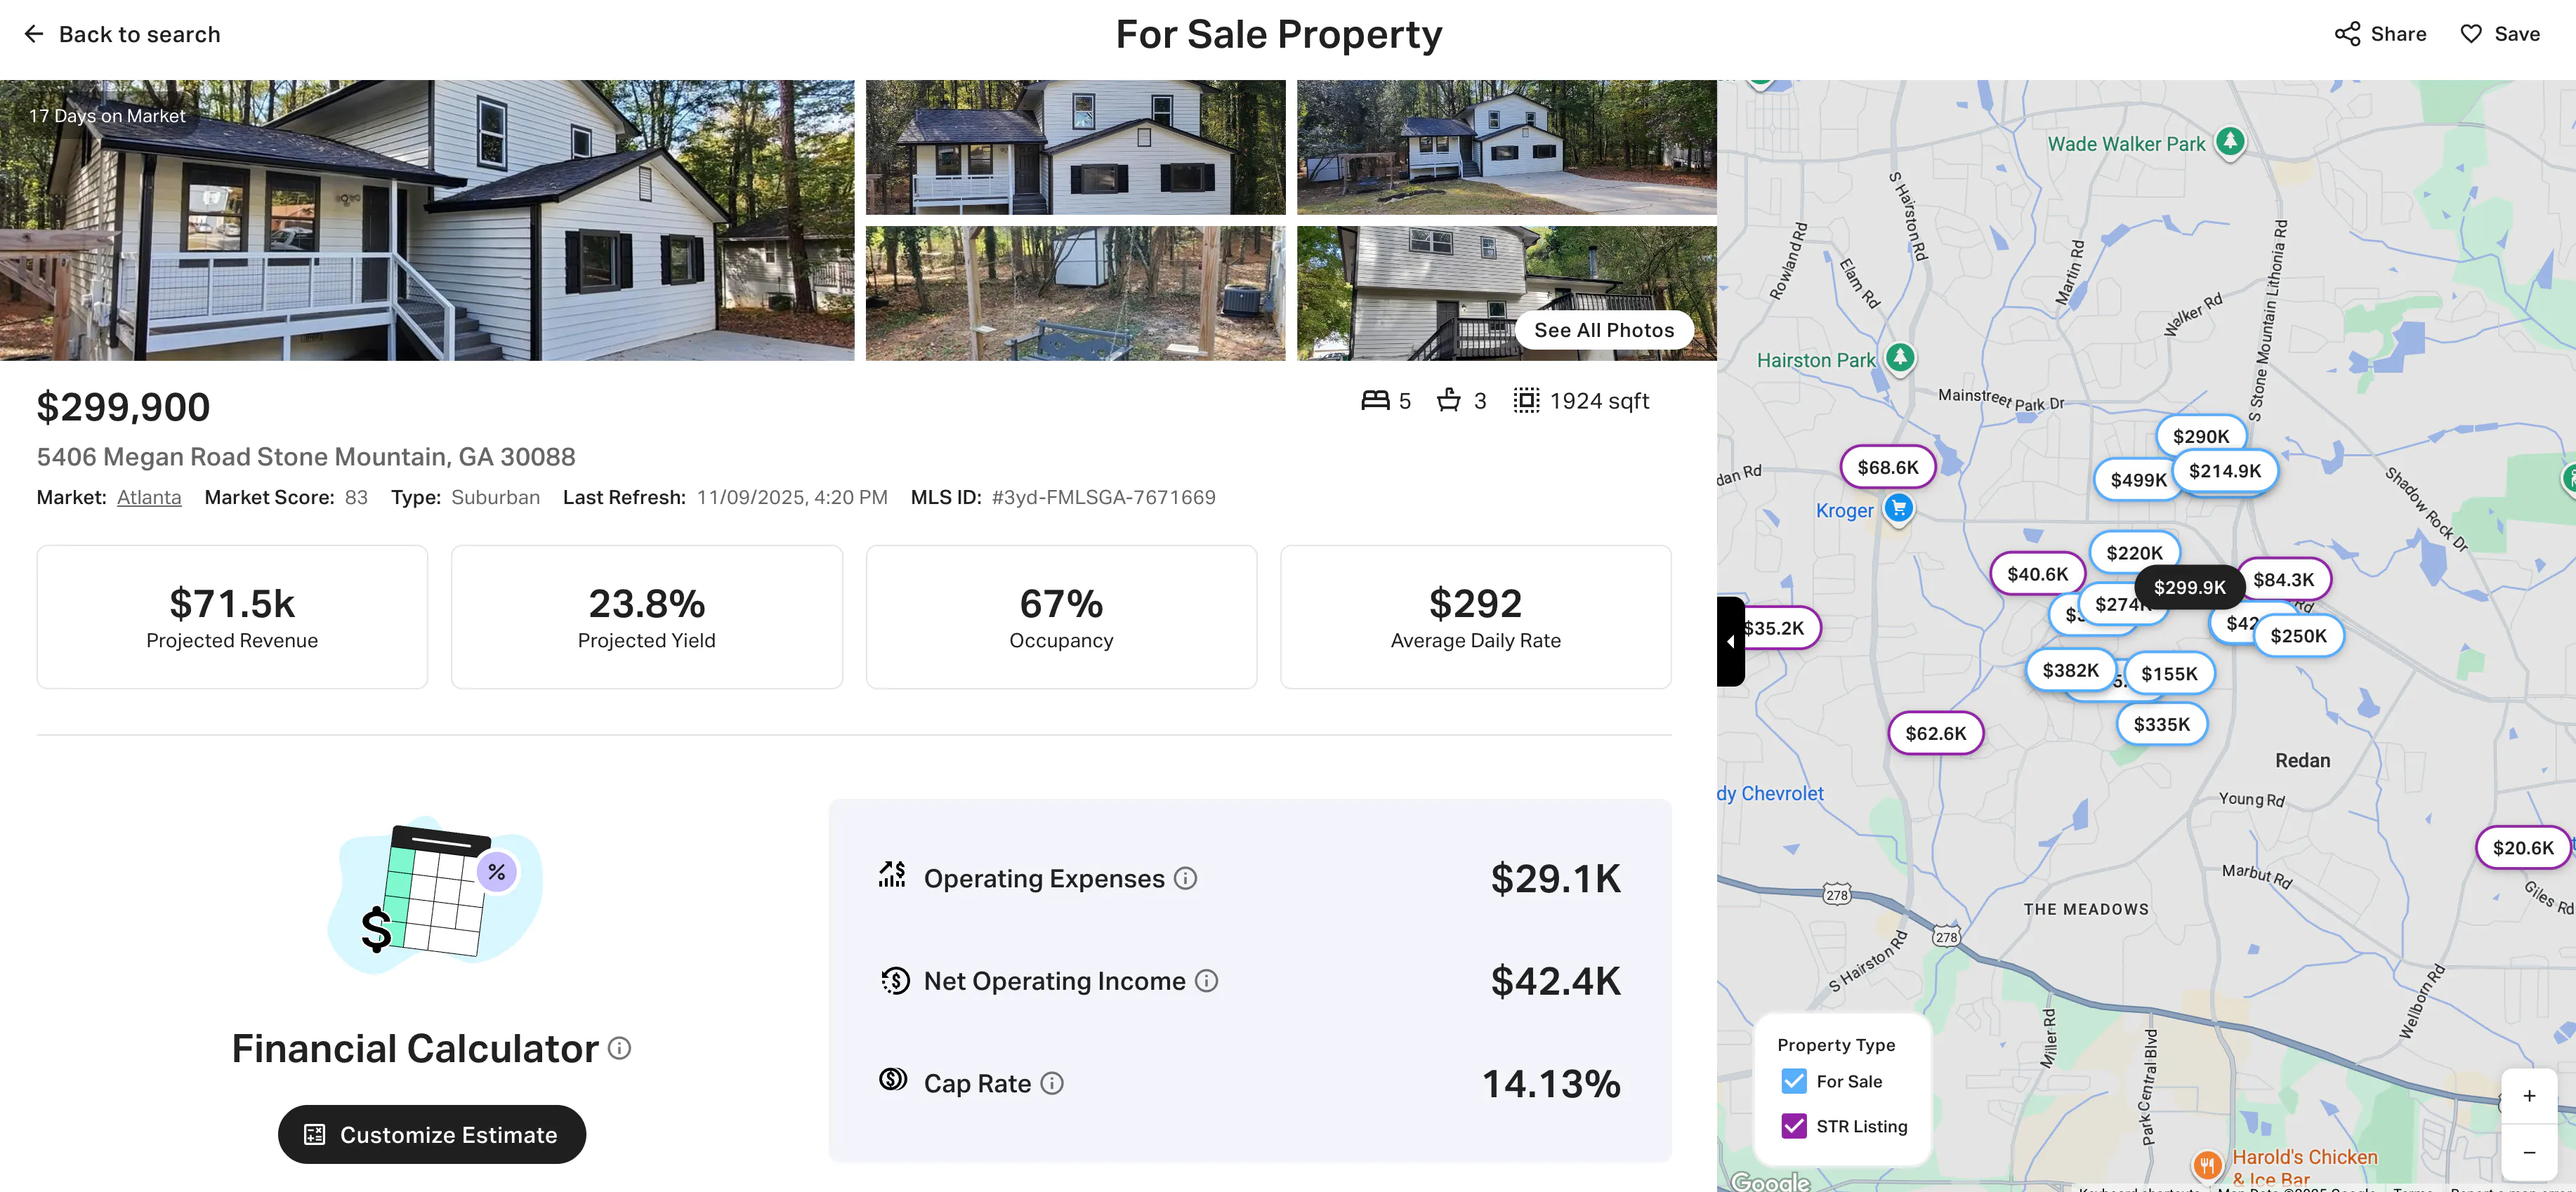This screenshot has width=2576, height=1192.
Task: Select the $499K map marker
Action: (x=2137, y=480)
